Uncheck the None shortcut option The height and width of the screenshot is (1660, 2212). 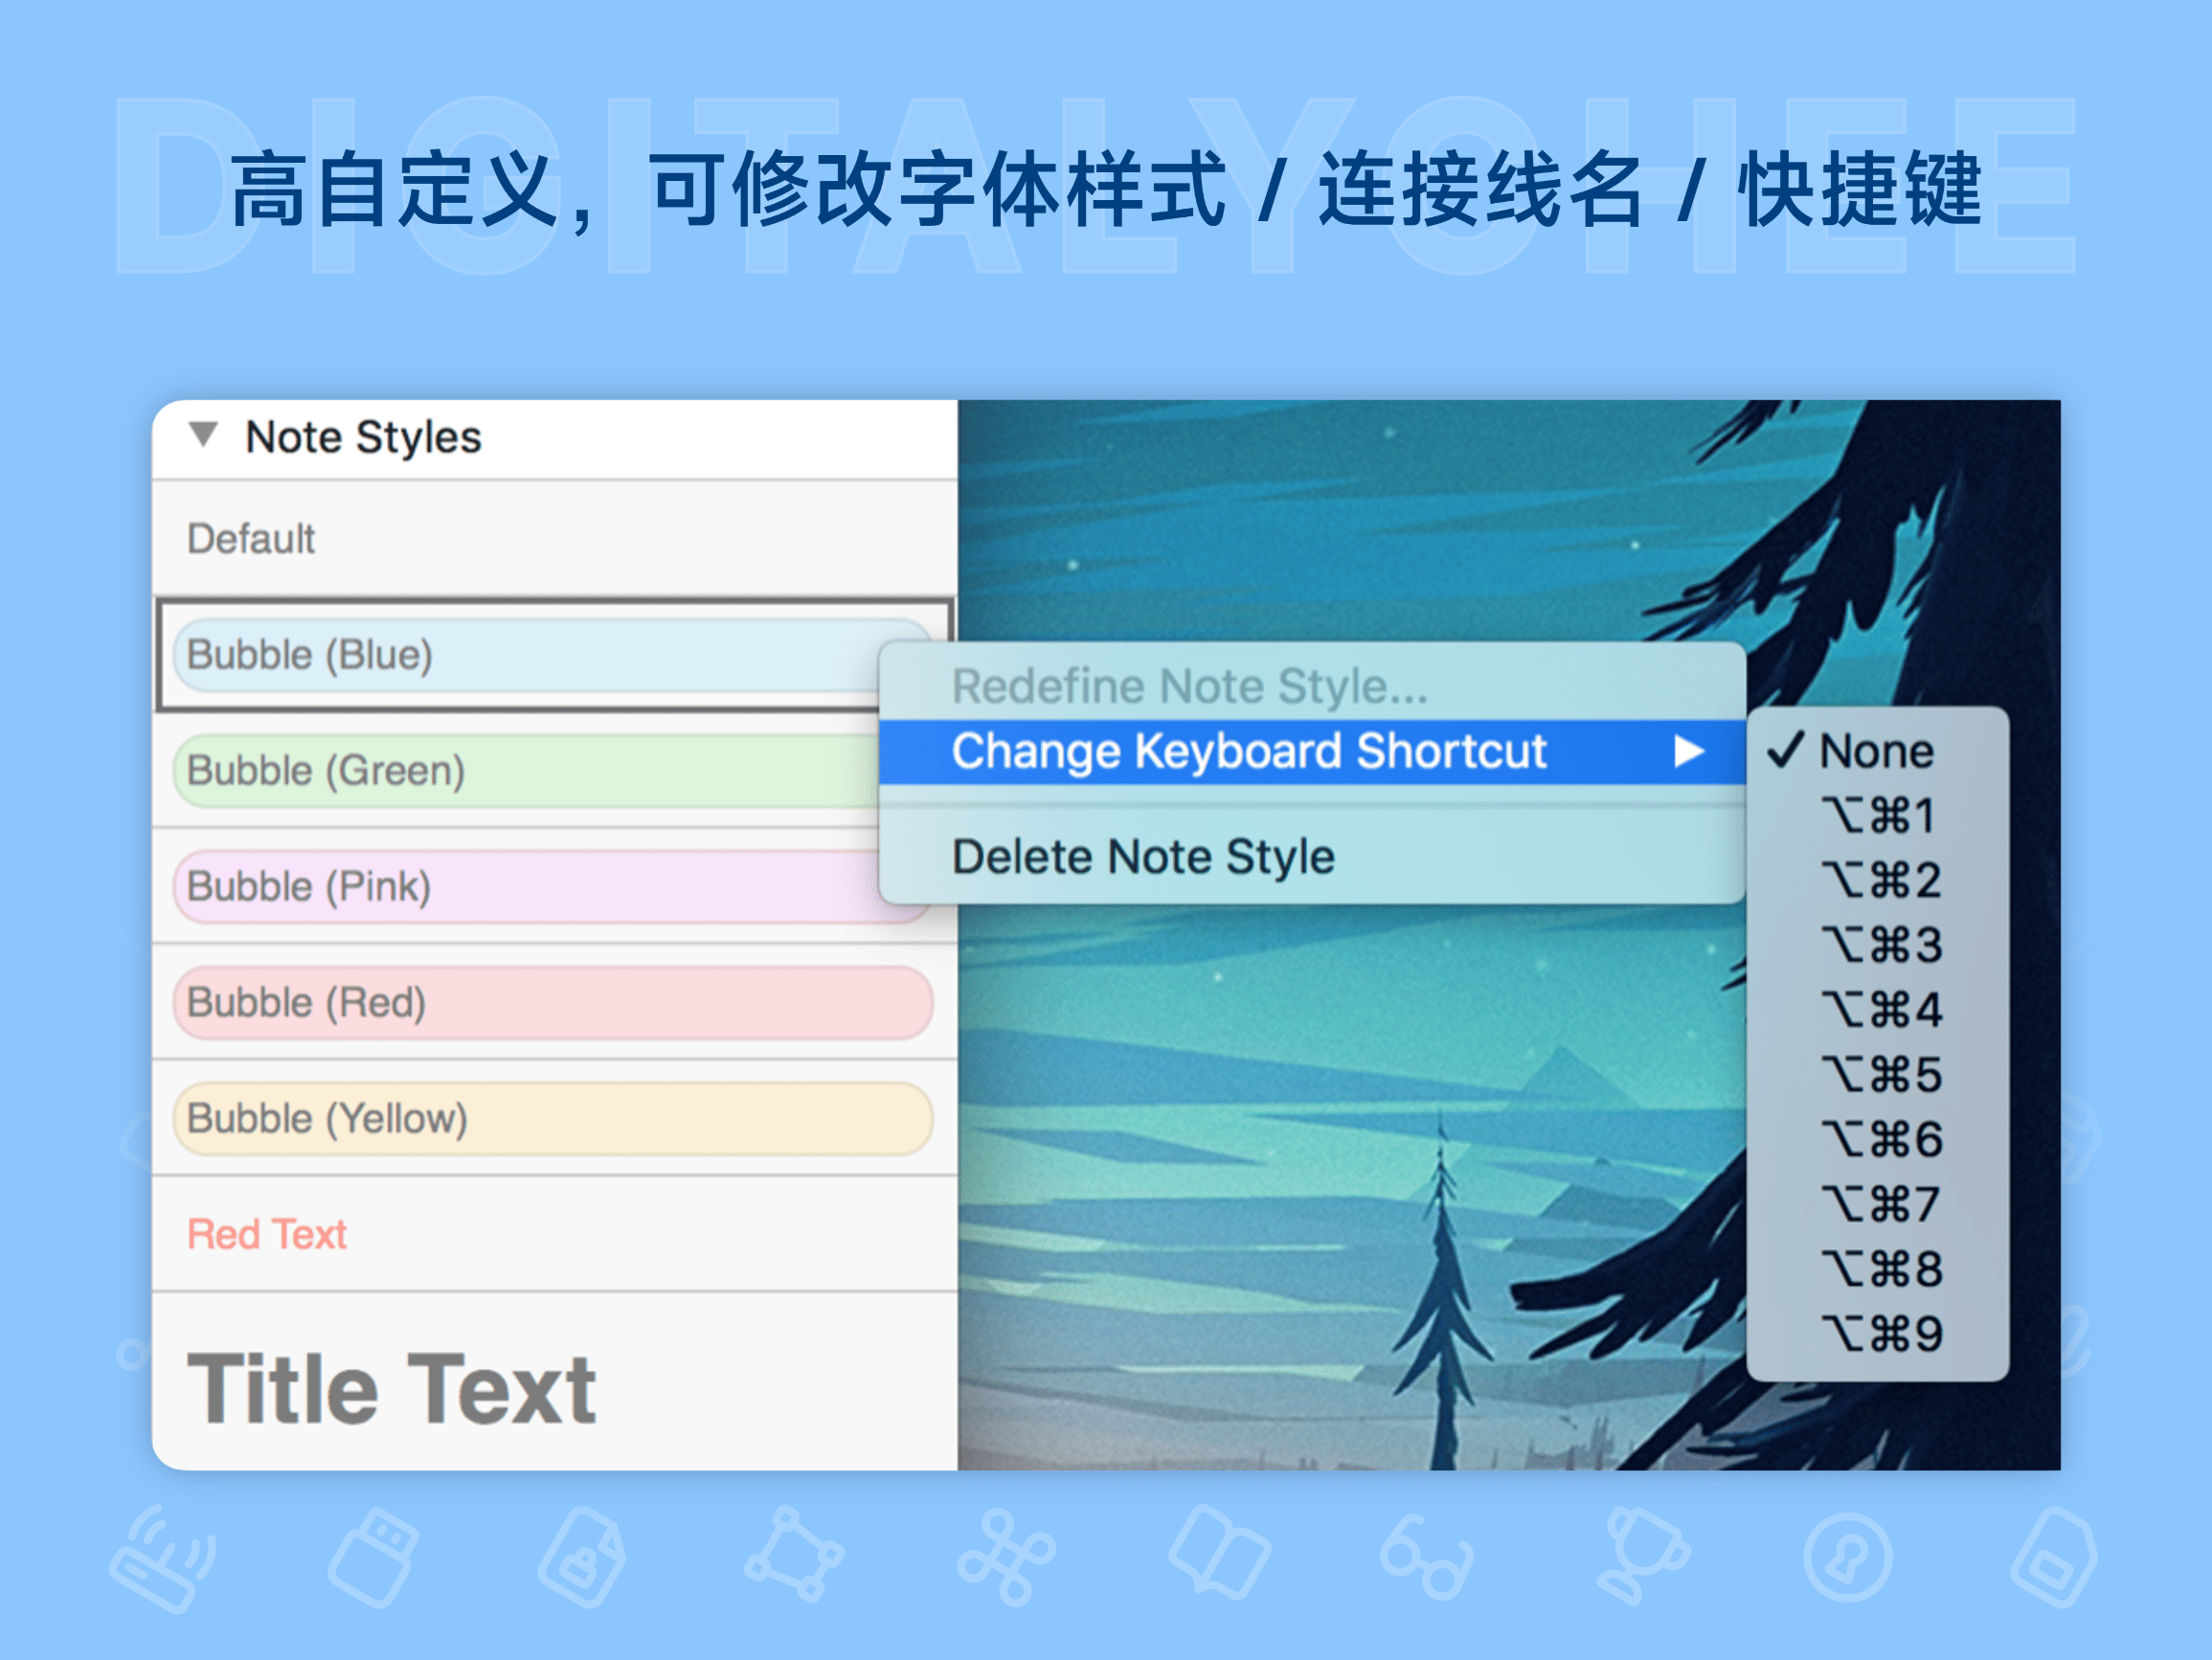click(1876, 750)
